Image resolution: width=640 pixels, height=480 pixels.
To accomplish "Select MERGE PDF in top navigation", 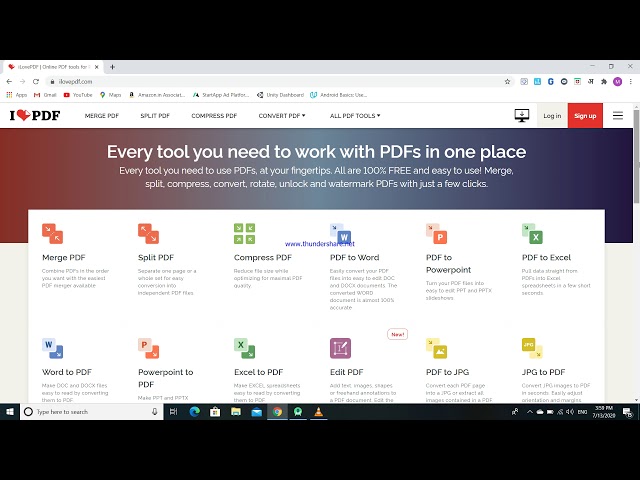I will 102,116.
